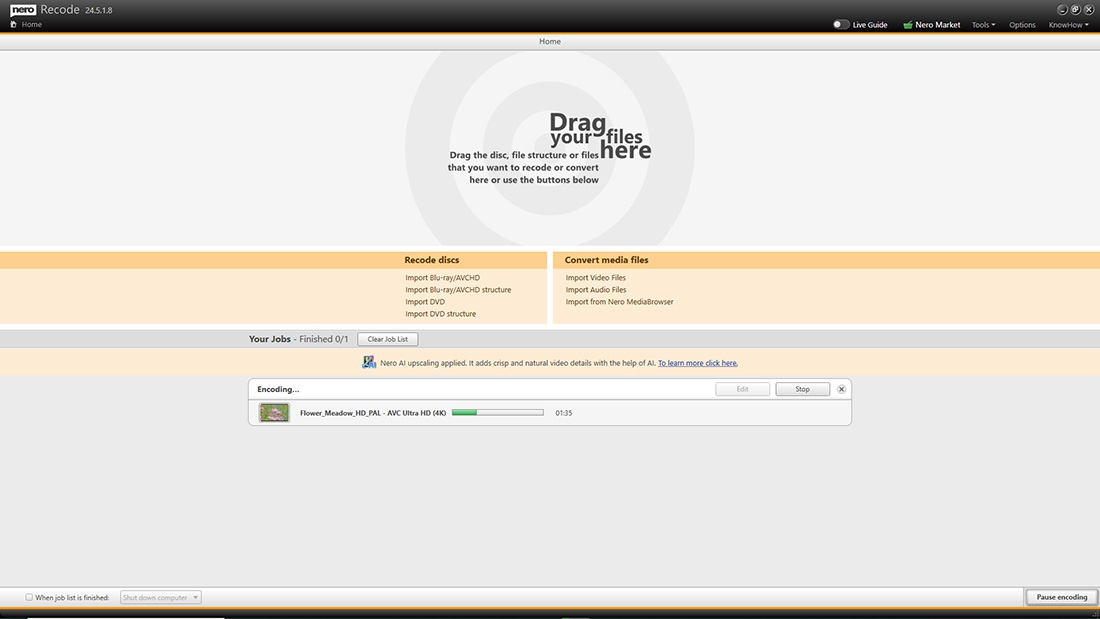The image size is (1100, 619).
Task: Stop the current encoding job
Action: [803, 389]
